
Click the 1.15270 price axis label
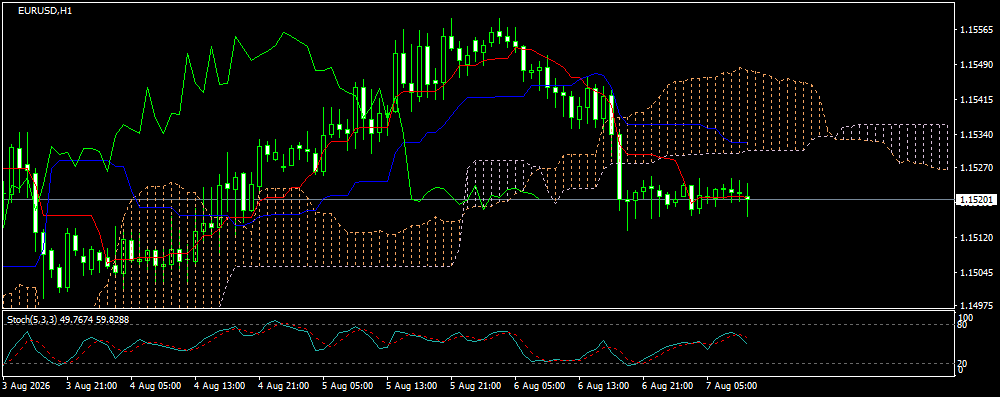[978, 169]
